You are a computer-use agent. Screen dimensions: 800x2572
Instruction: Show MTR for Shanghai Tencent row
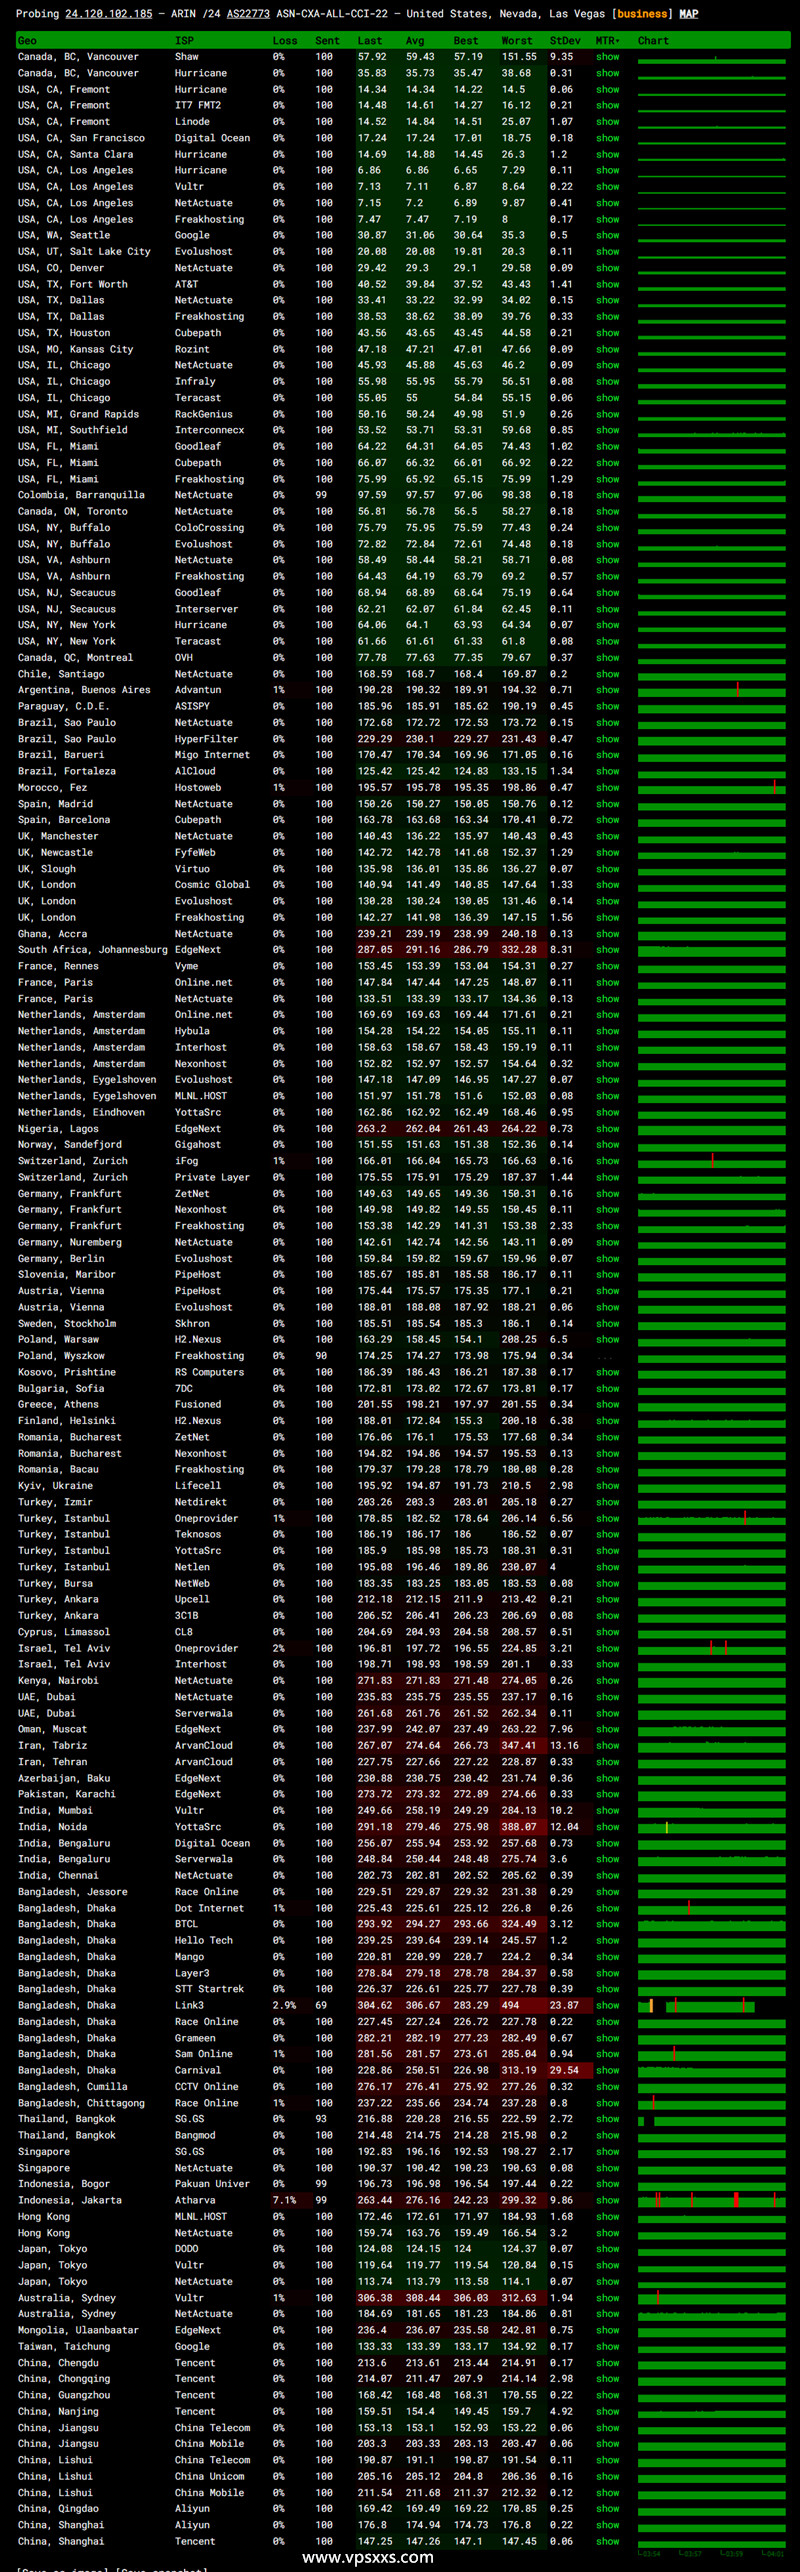coord(608,2542)
